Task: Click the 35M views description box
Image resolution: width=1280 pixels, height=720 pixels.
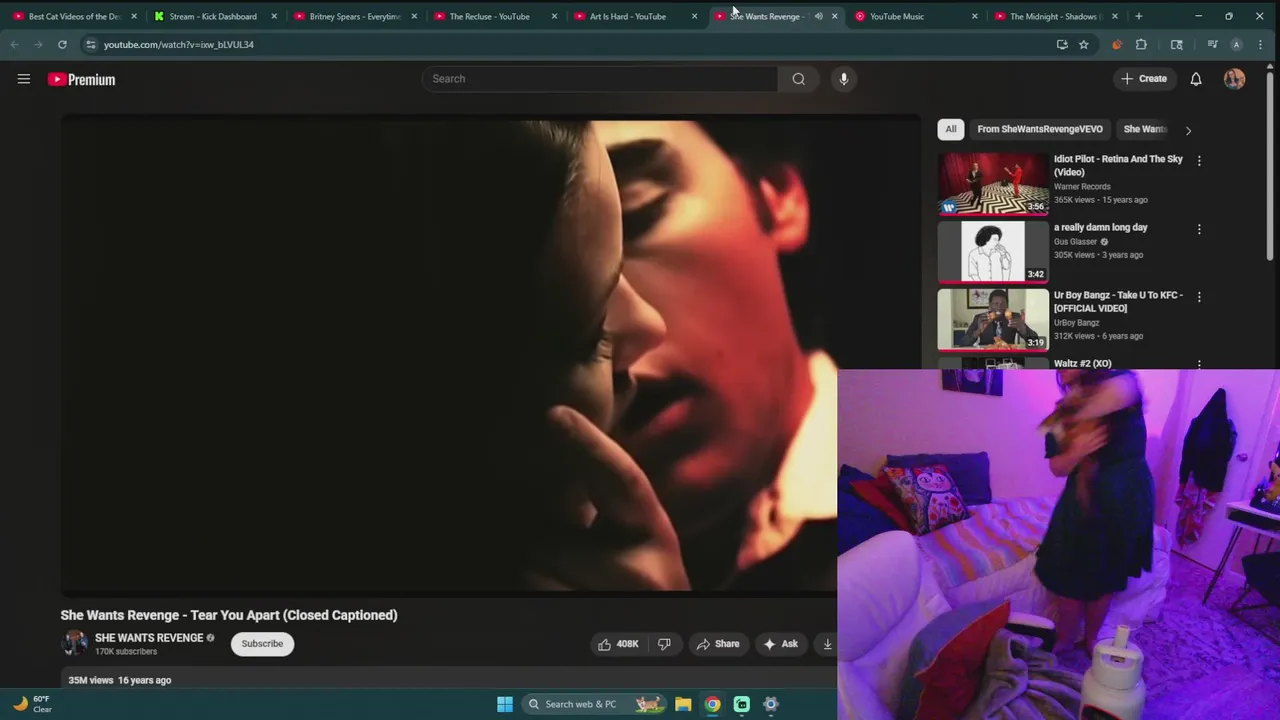Action: pos(449,679)
